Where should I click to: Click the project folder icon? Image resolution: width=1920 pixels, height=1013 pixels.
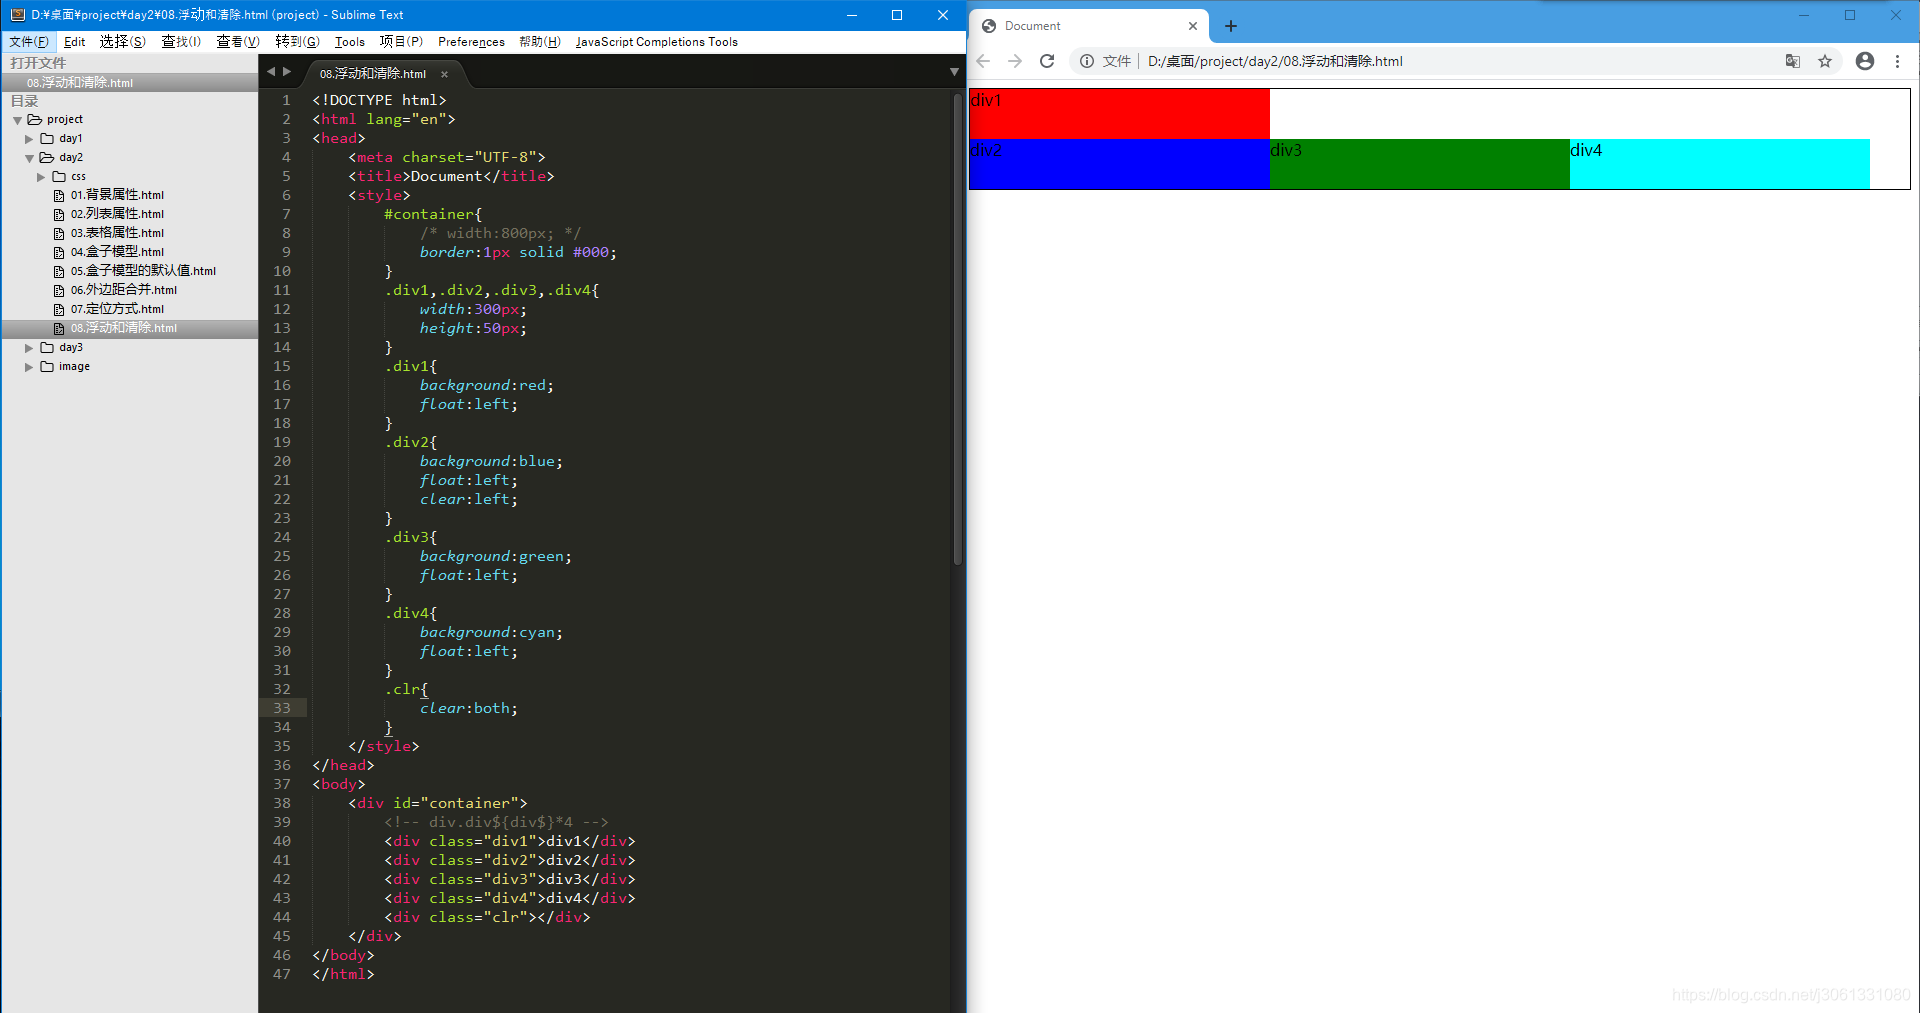click(35, 119)
